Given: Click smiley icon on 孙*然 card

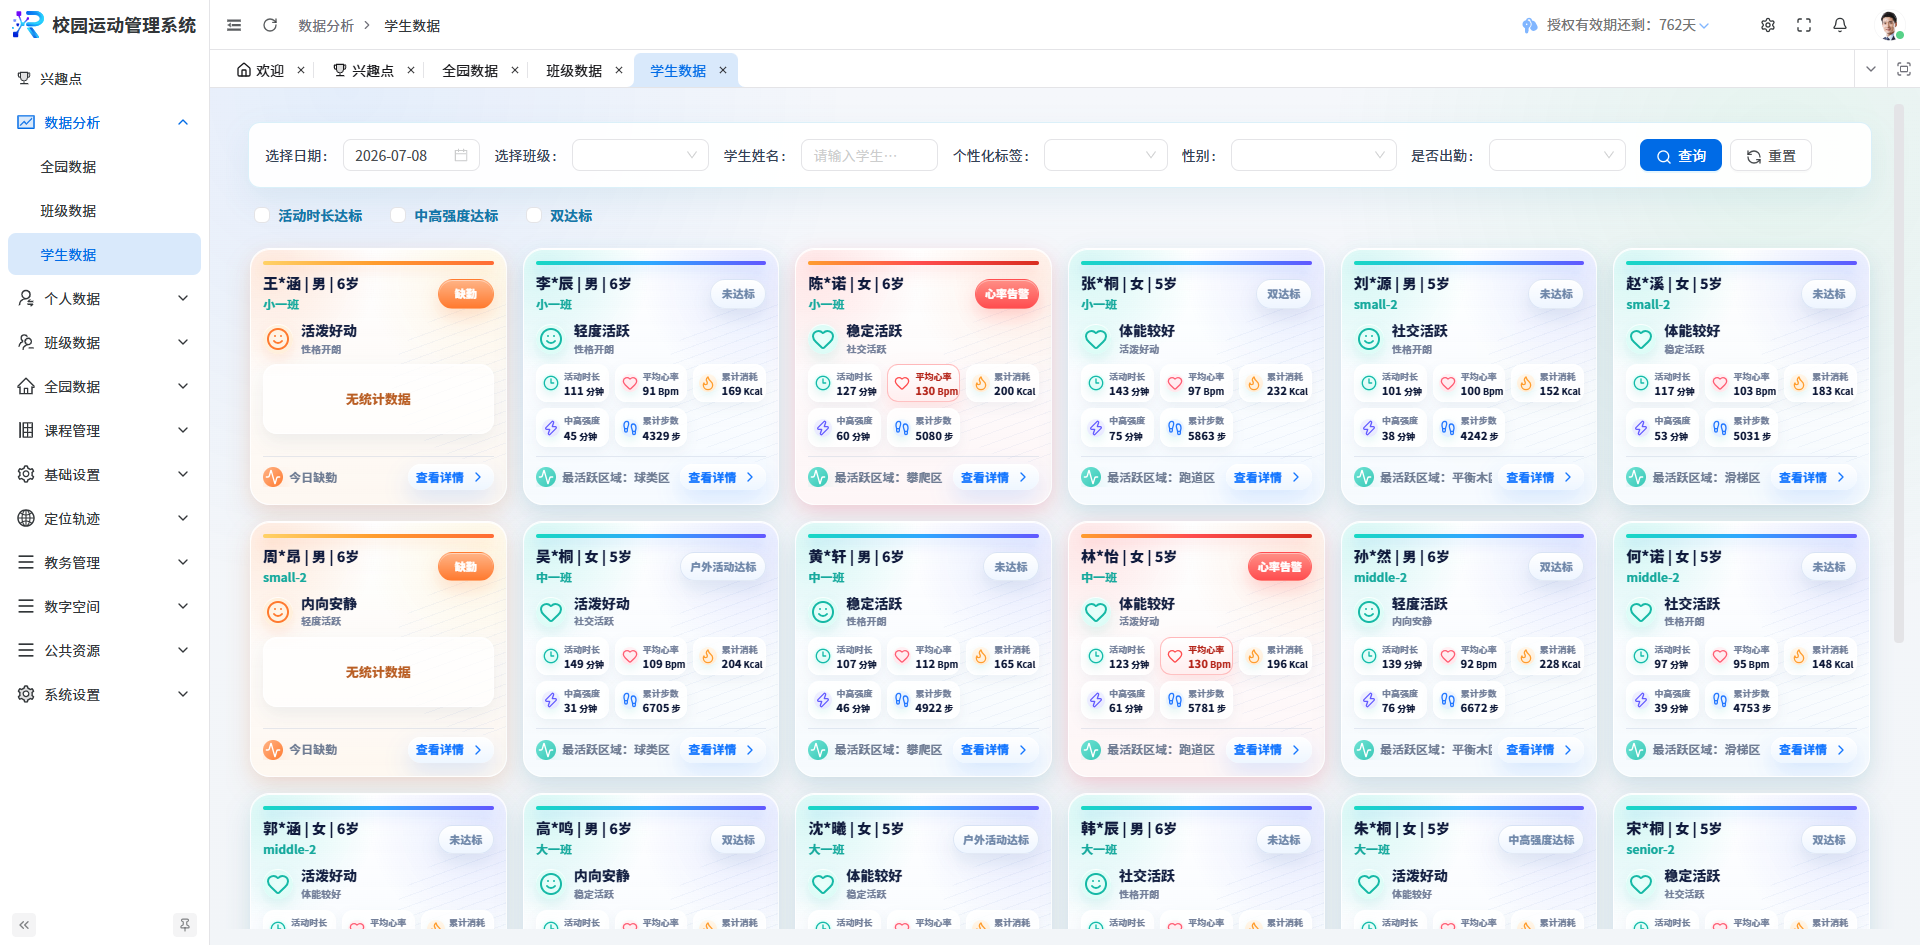Looking at the screenshot, I should [1369, 612].
